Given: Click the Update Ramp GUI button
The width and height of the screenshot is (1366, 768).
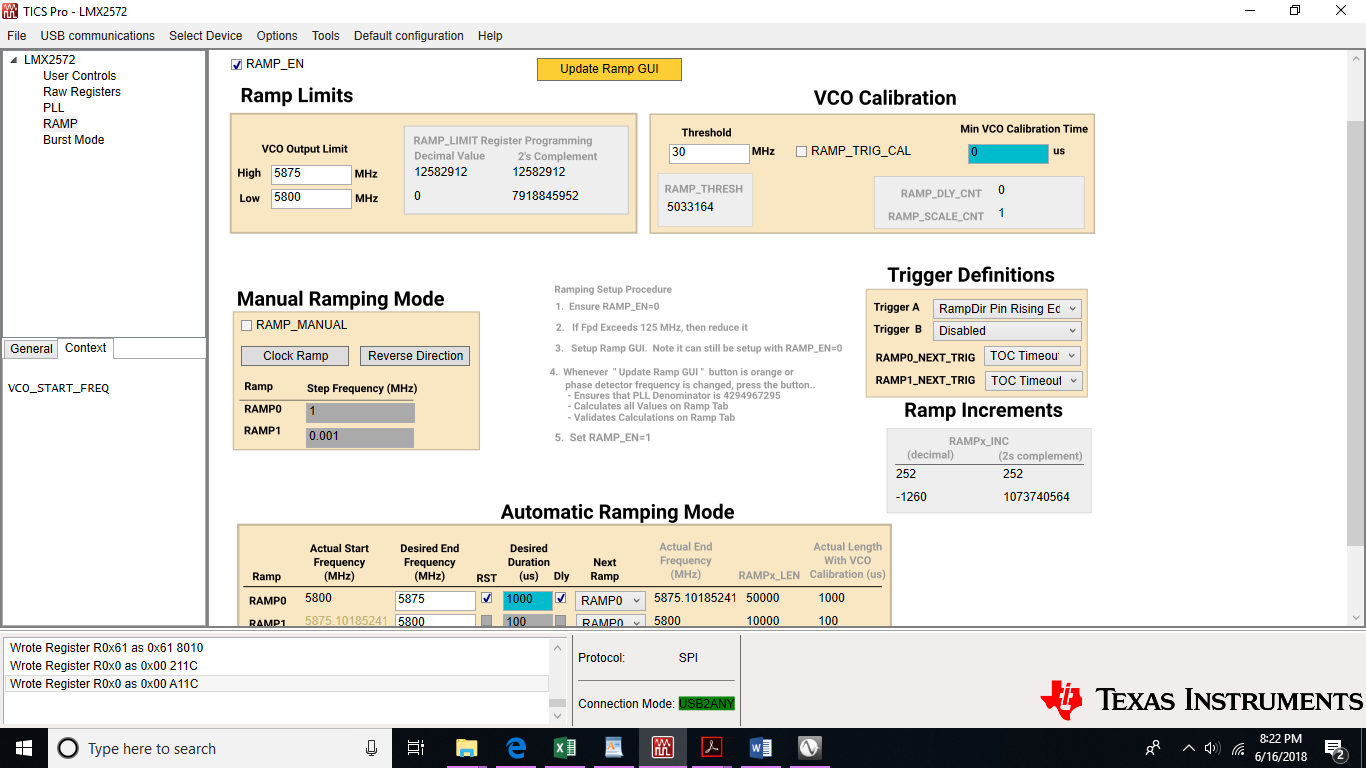Looking at the screenshot, I should (609, 69).
